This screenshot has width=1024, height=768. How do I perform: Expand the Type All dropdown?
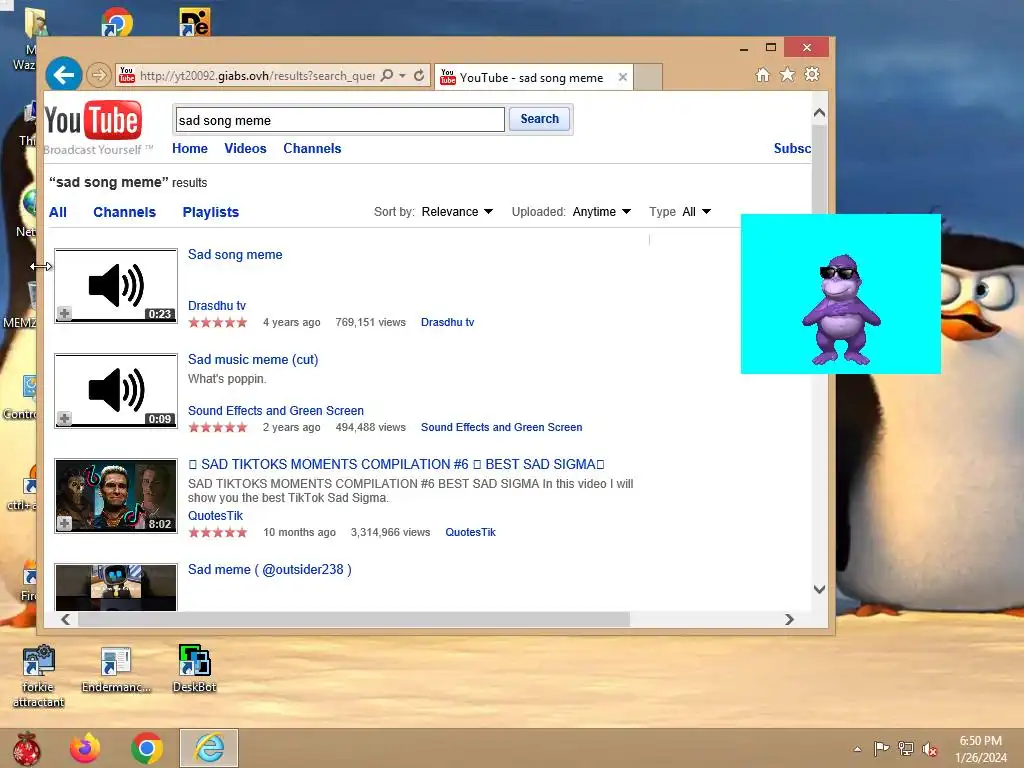pyautogui.click(x=696, y=212)
